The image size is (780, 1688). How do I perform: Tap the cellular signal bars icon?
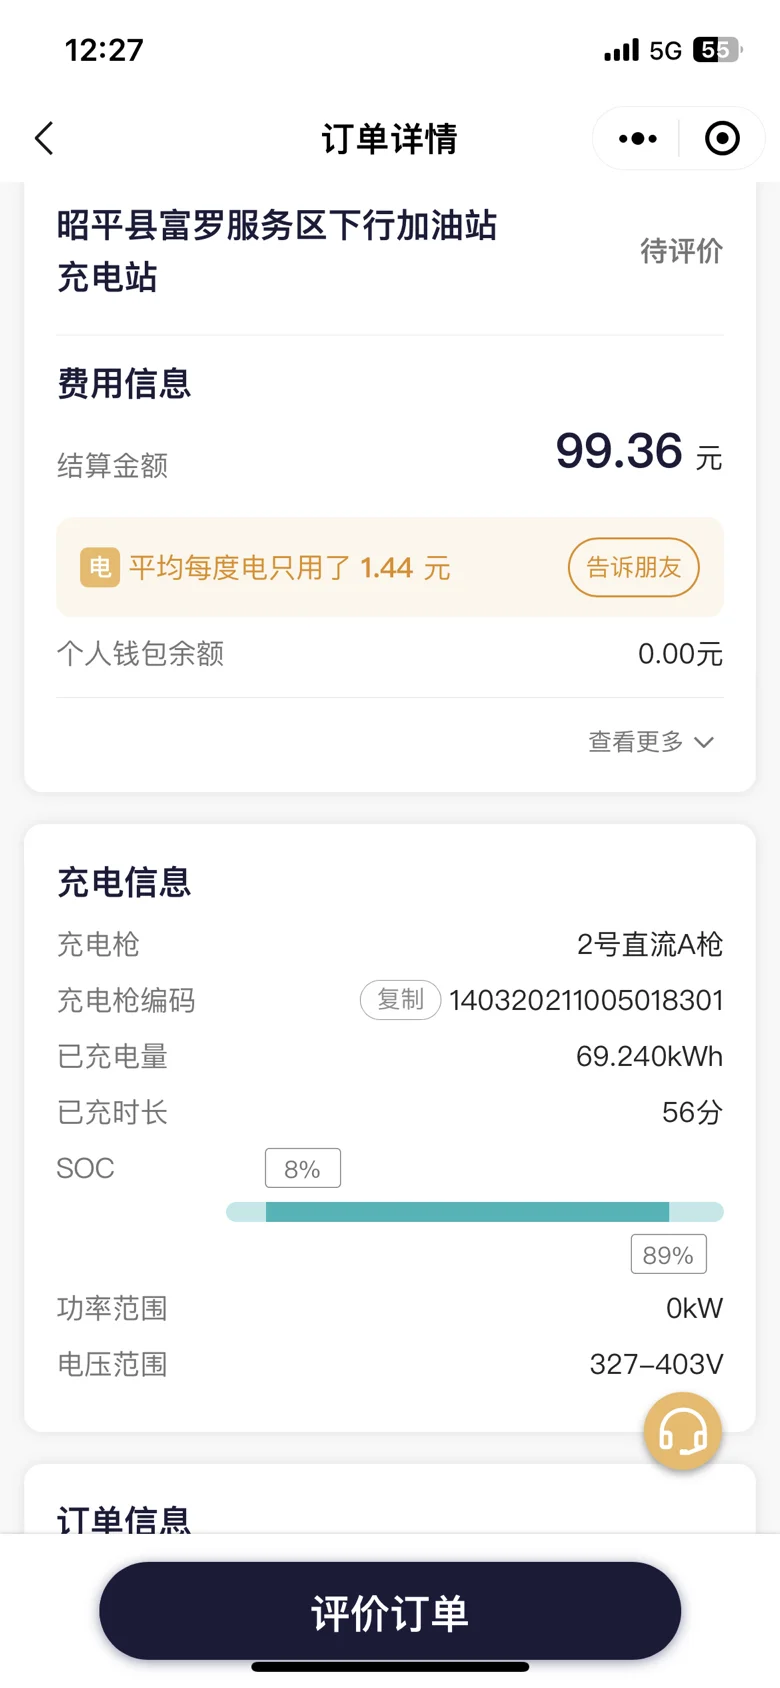(x=621, y=50)
